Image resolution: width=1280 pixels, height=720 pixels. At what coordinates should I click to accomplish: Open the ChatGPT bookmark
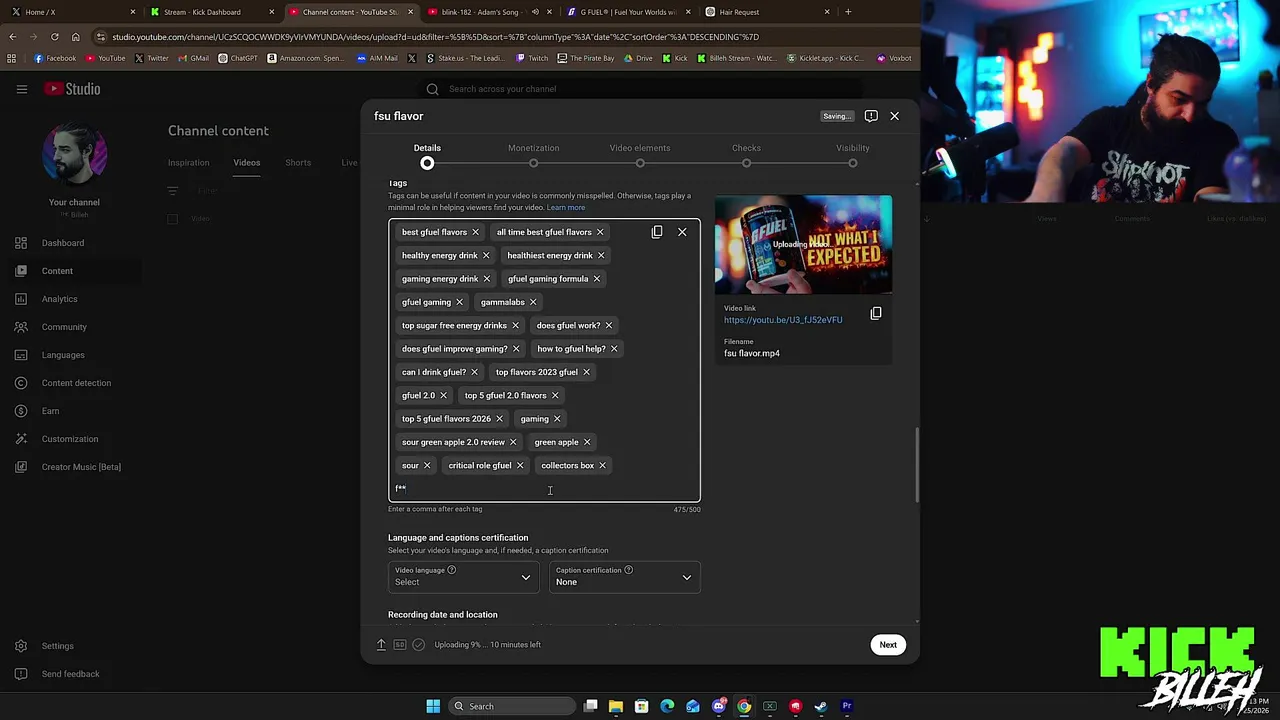pos(238,58)
